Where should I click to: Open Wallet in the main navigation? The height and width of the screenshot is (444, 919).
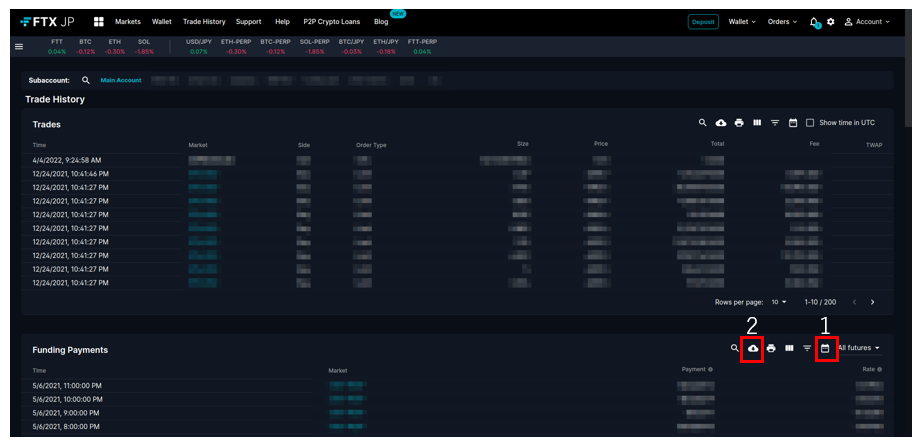[x=162, y=22]
